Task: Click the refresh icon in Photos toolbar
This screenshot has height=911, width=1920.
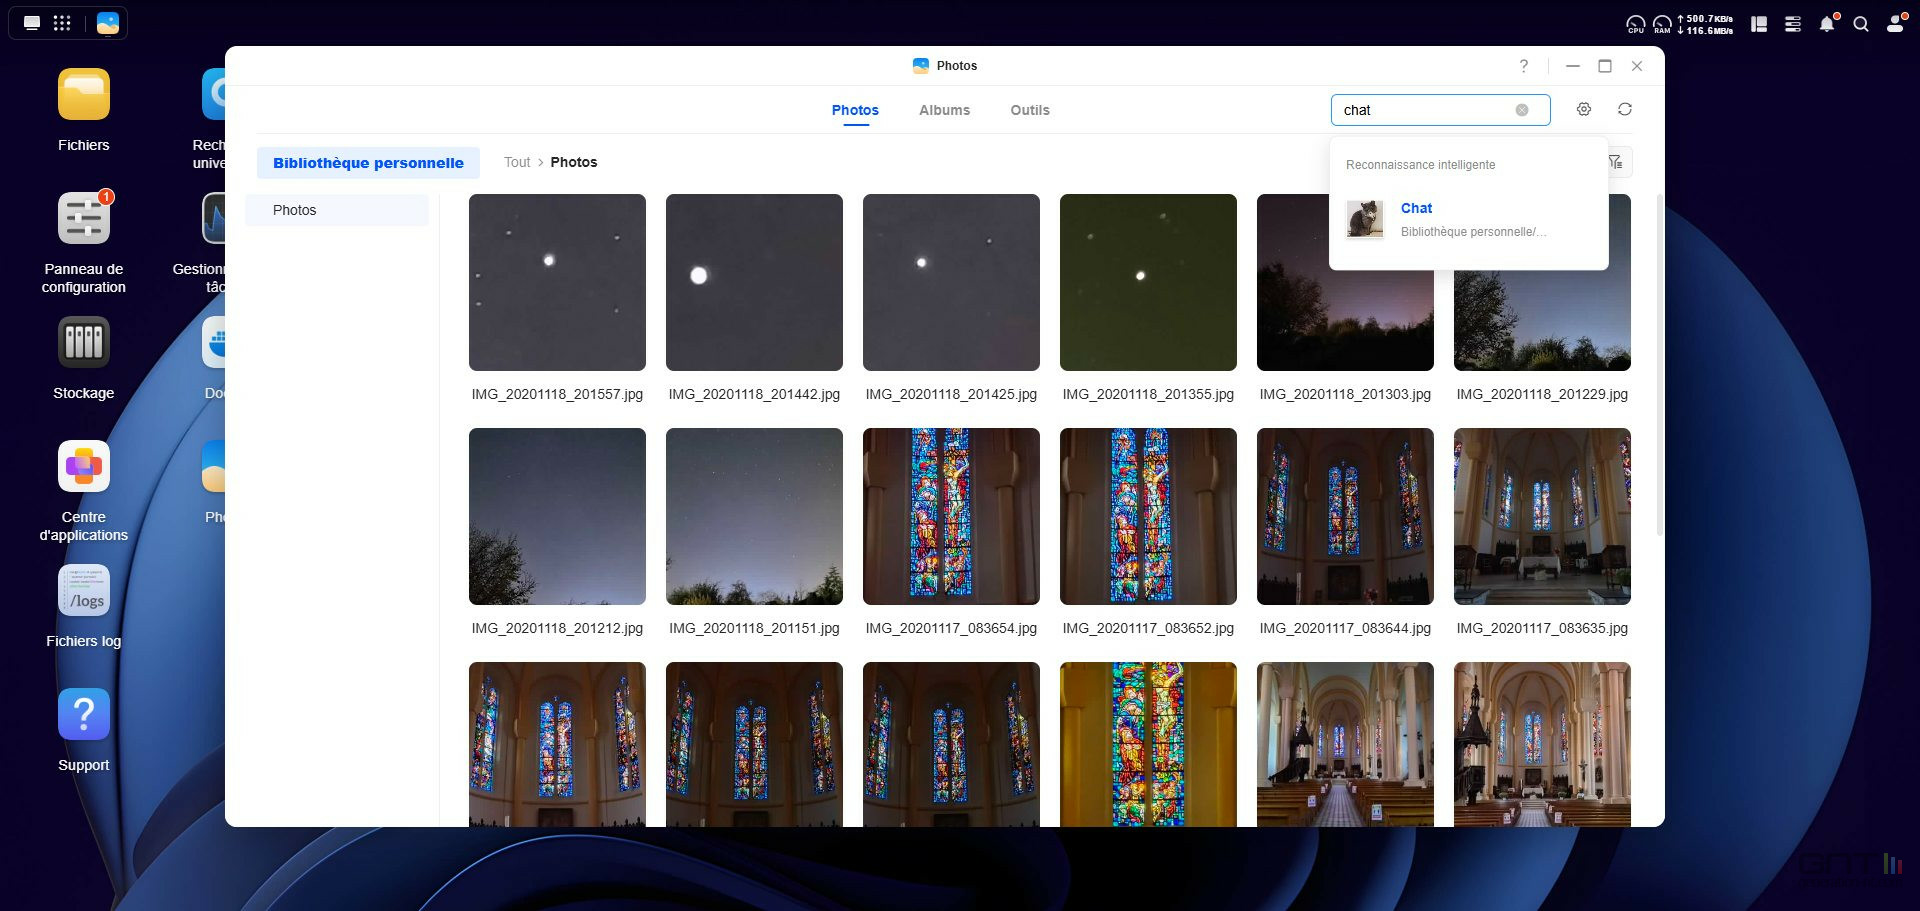Action: [1624, 110]
